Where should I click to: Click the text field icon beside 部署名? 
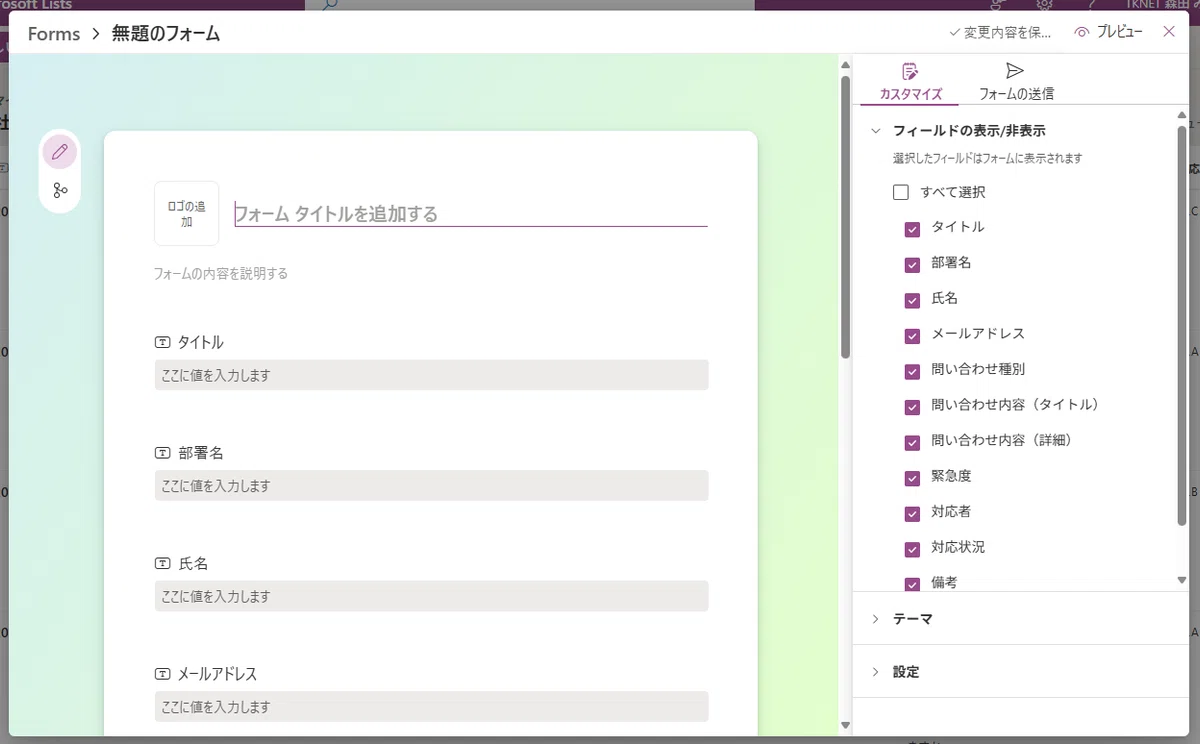coord(163,453)
